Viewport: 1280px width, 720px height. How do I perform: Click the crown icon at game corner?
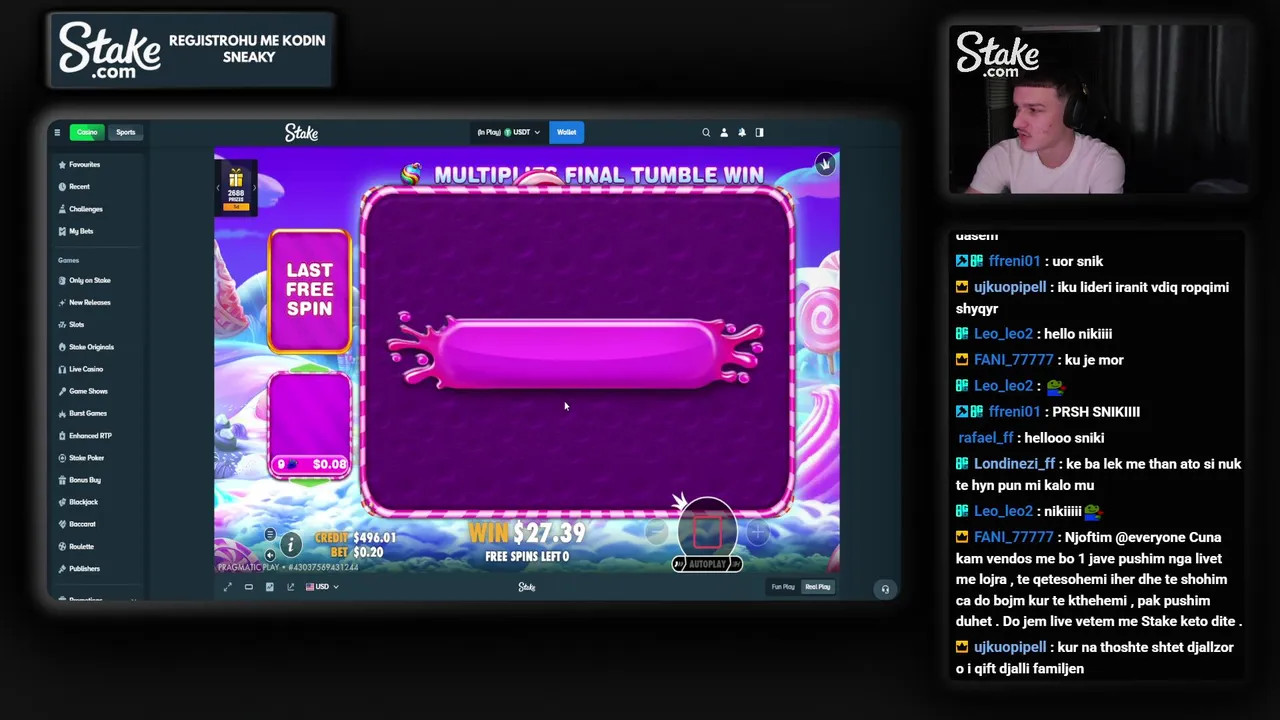(x=824, y=165)
